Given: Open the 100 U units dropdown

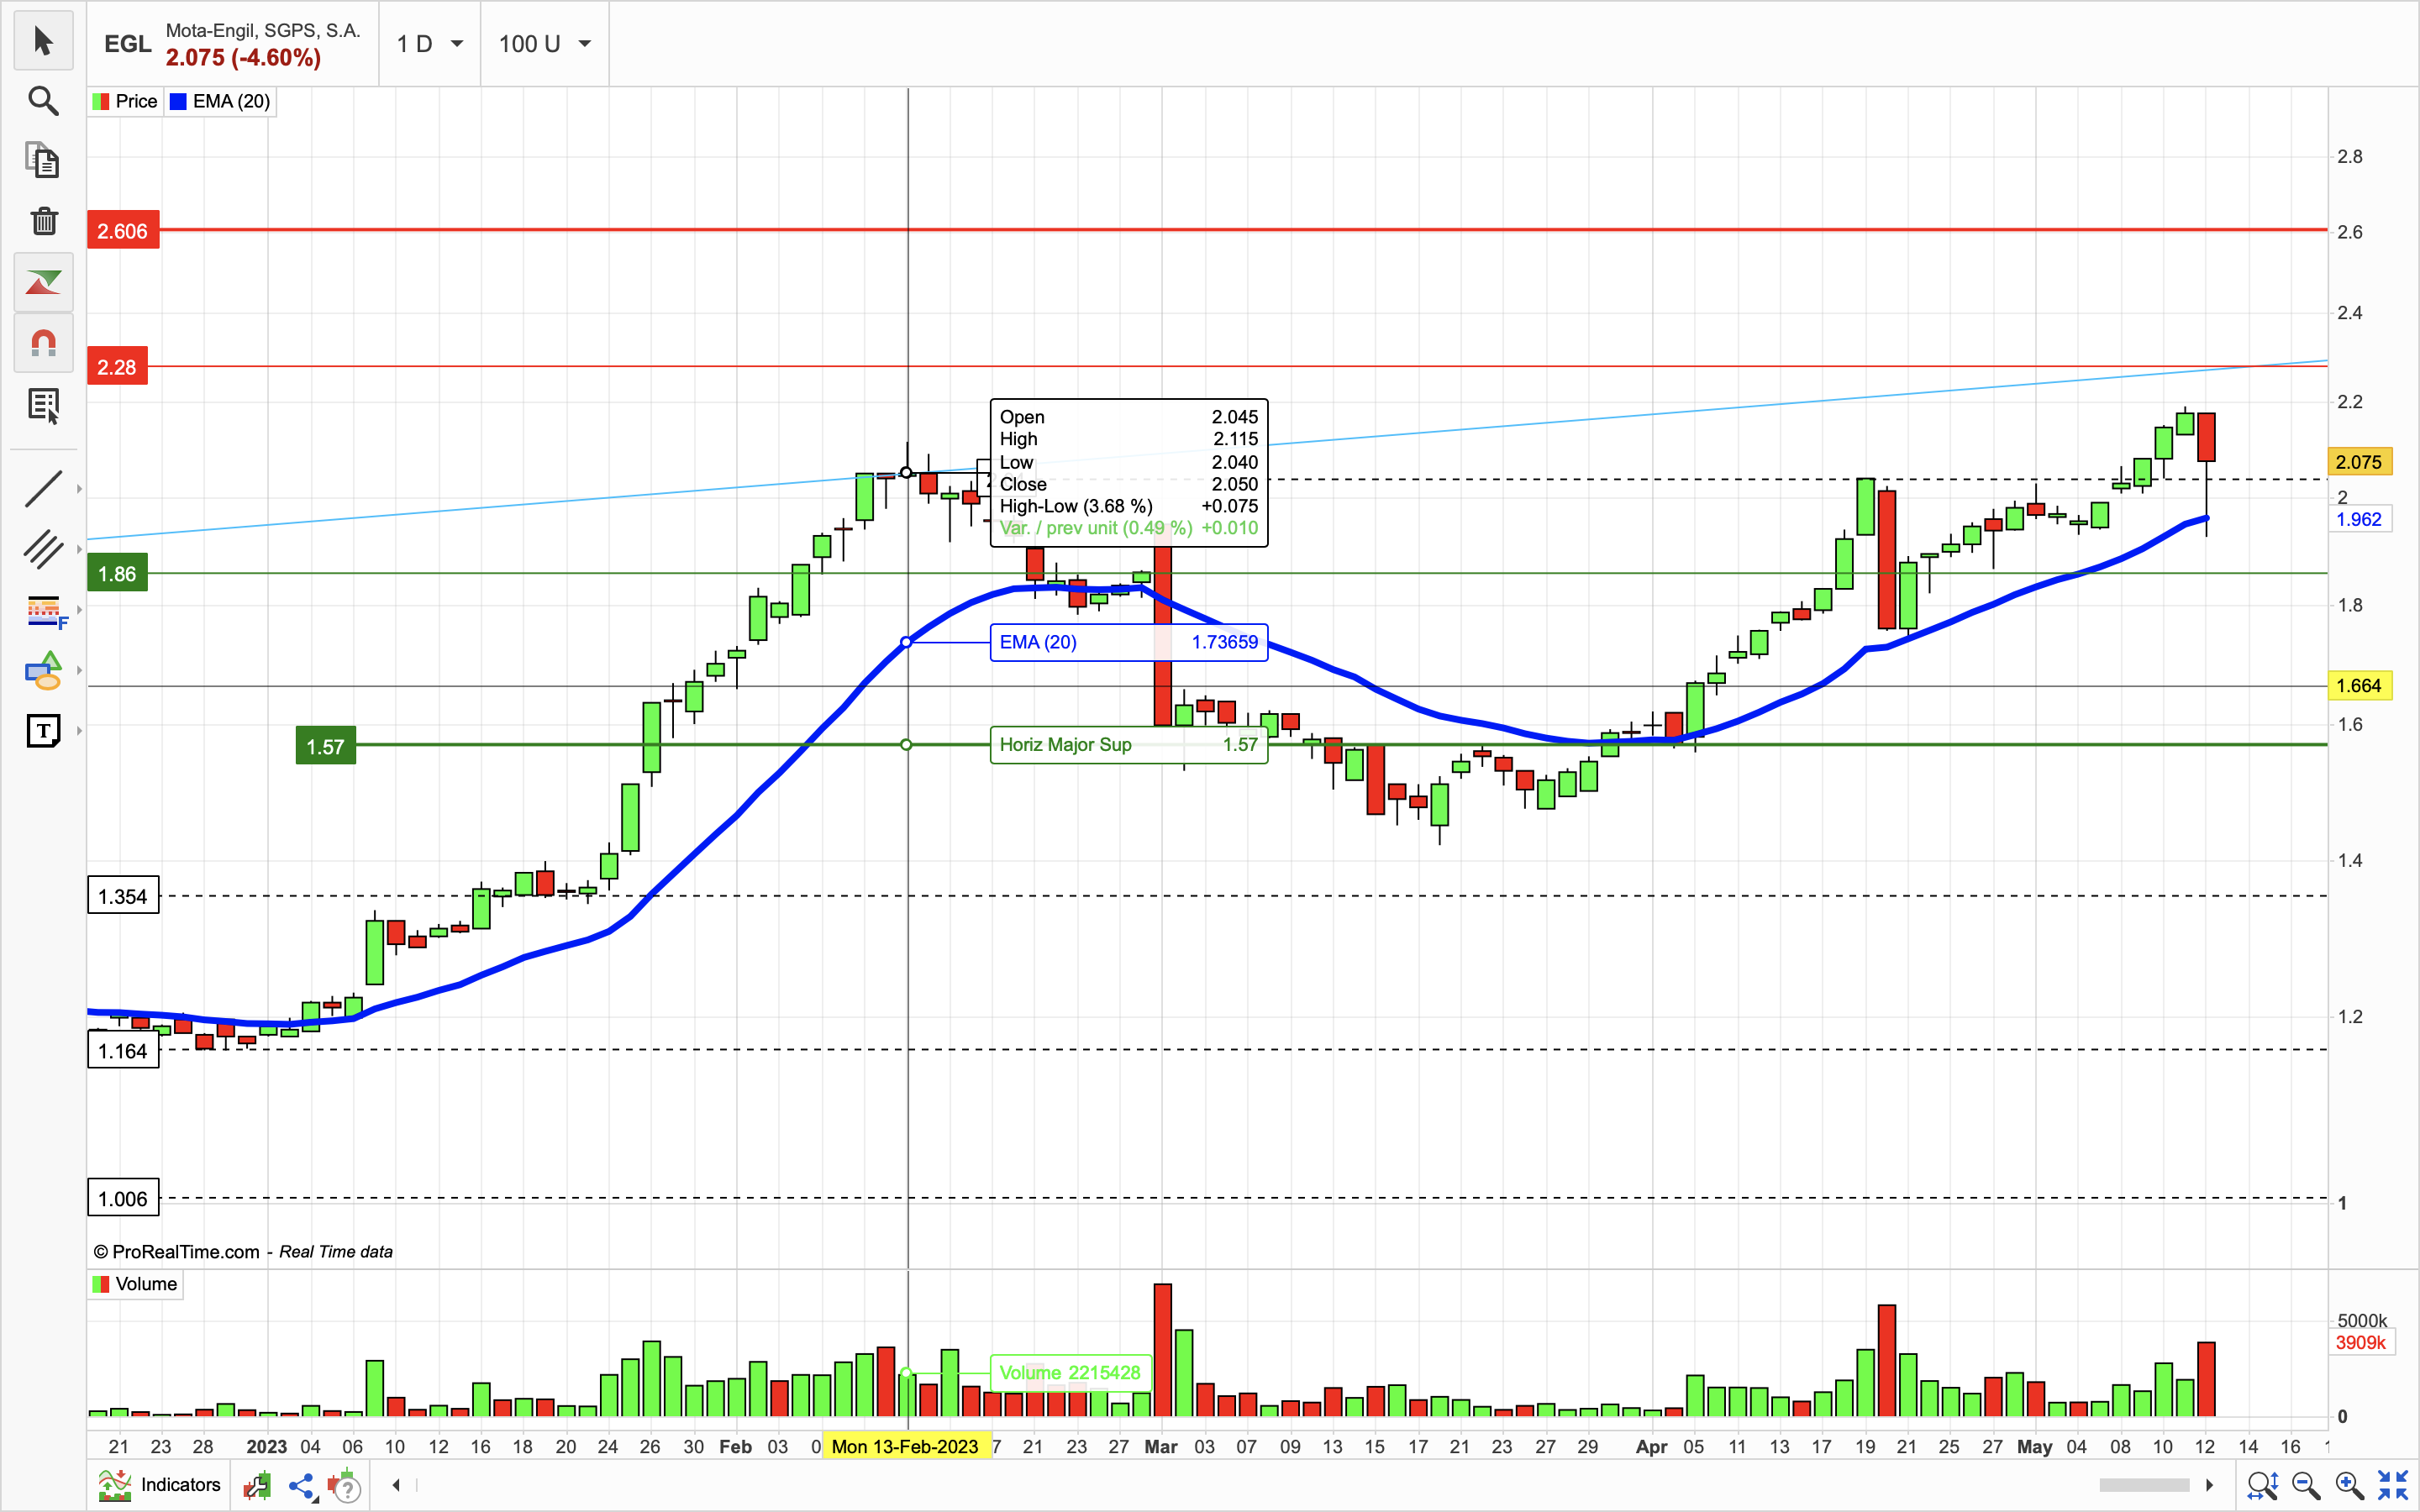Looking at the screenshot, I should click(x=545, y=44).
